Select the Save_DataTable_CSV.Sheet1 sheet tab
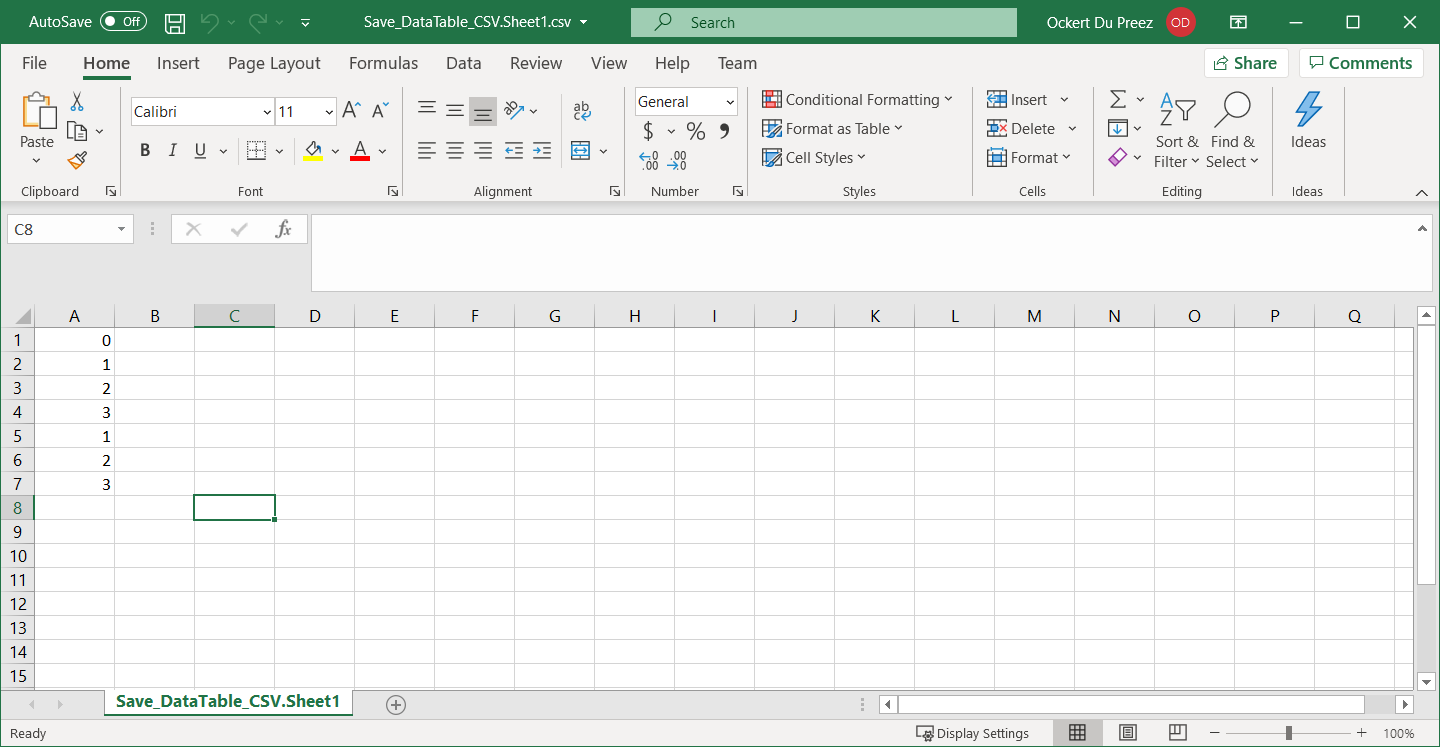This screenshot has height=747, width=1440. 228,702
